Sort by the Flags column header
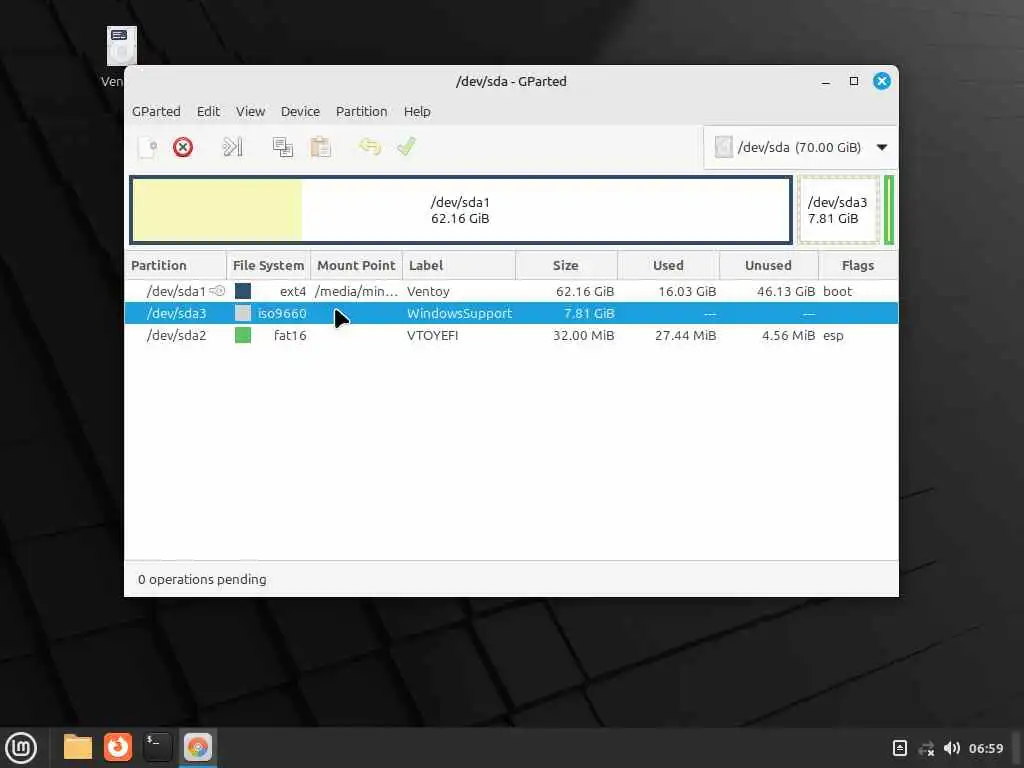 857,266
